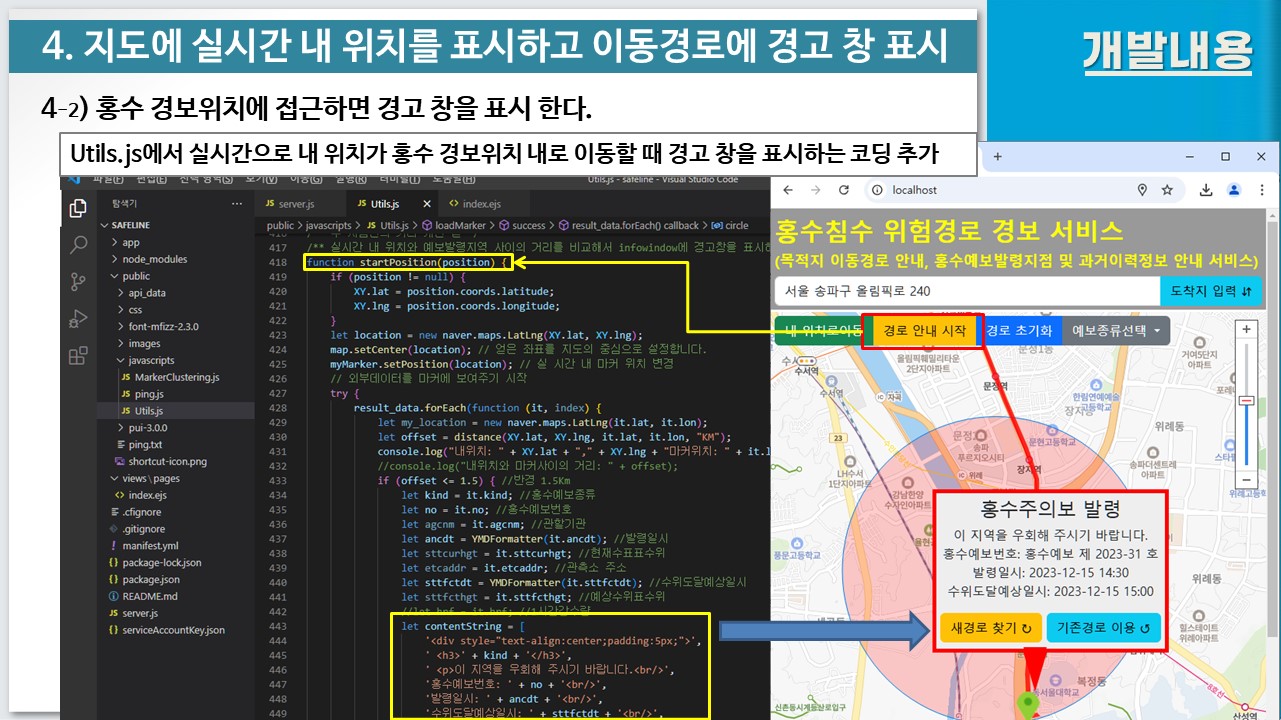The width and height of the screenshot is (1281, 720).
Task: Open Search in VS Code activity bar
Action: (x=78, y=245)
